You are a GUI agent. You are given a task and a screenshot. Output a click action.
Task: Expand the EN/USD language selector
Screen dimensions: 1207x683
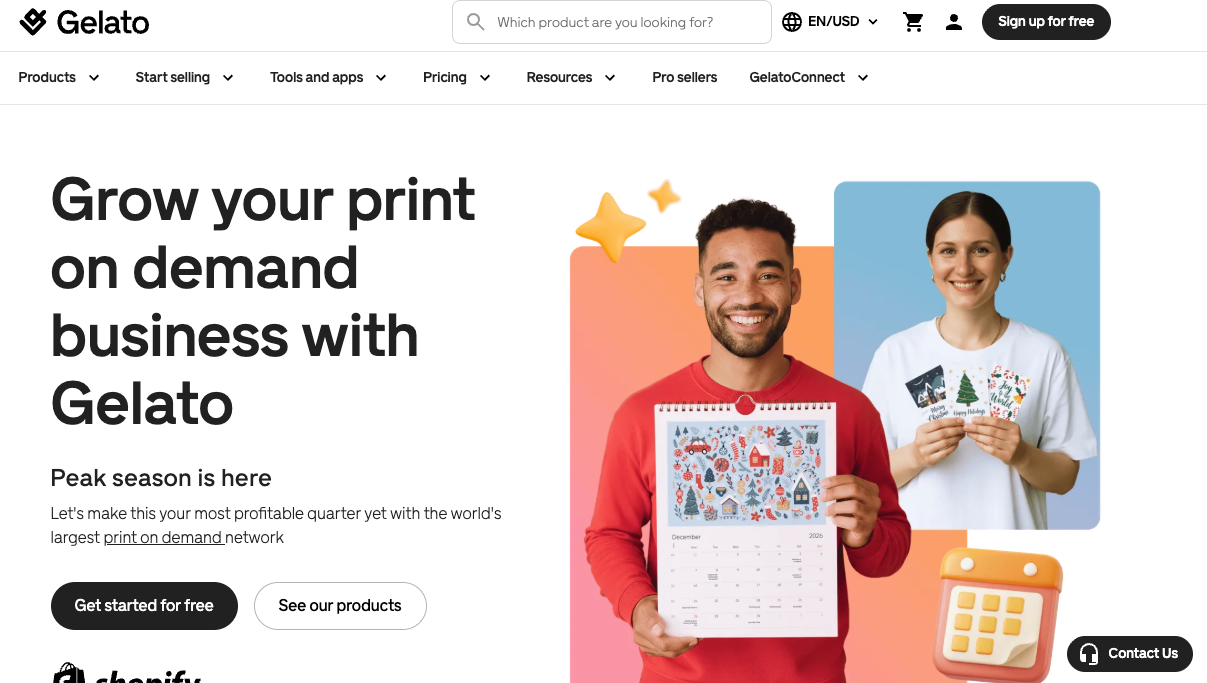tap(830, 22)
